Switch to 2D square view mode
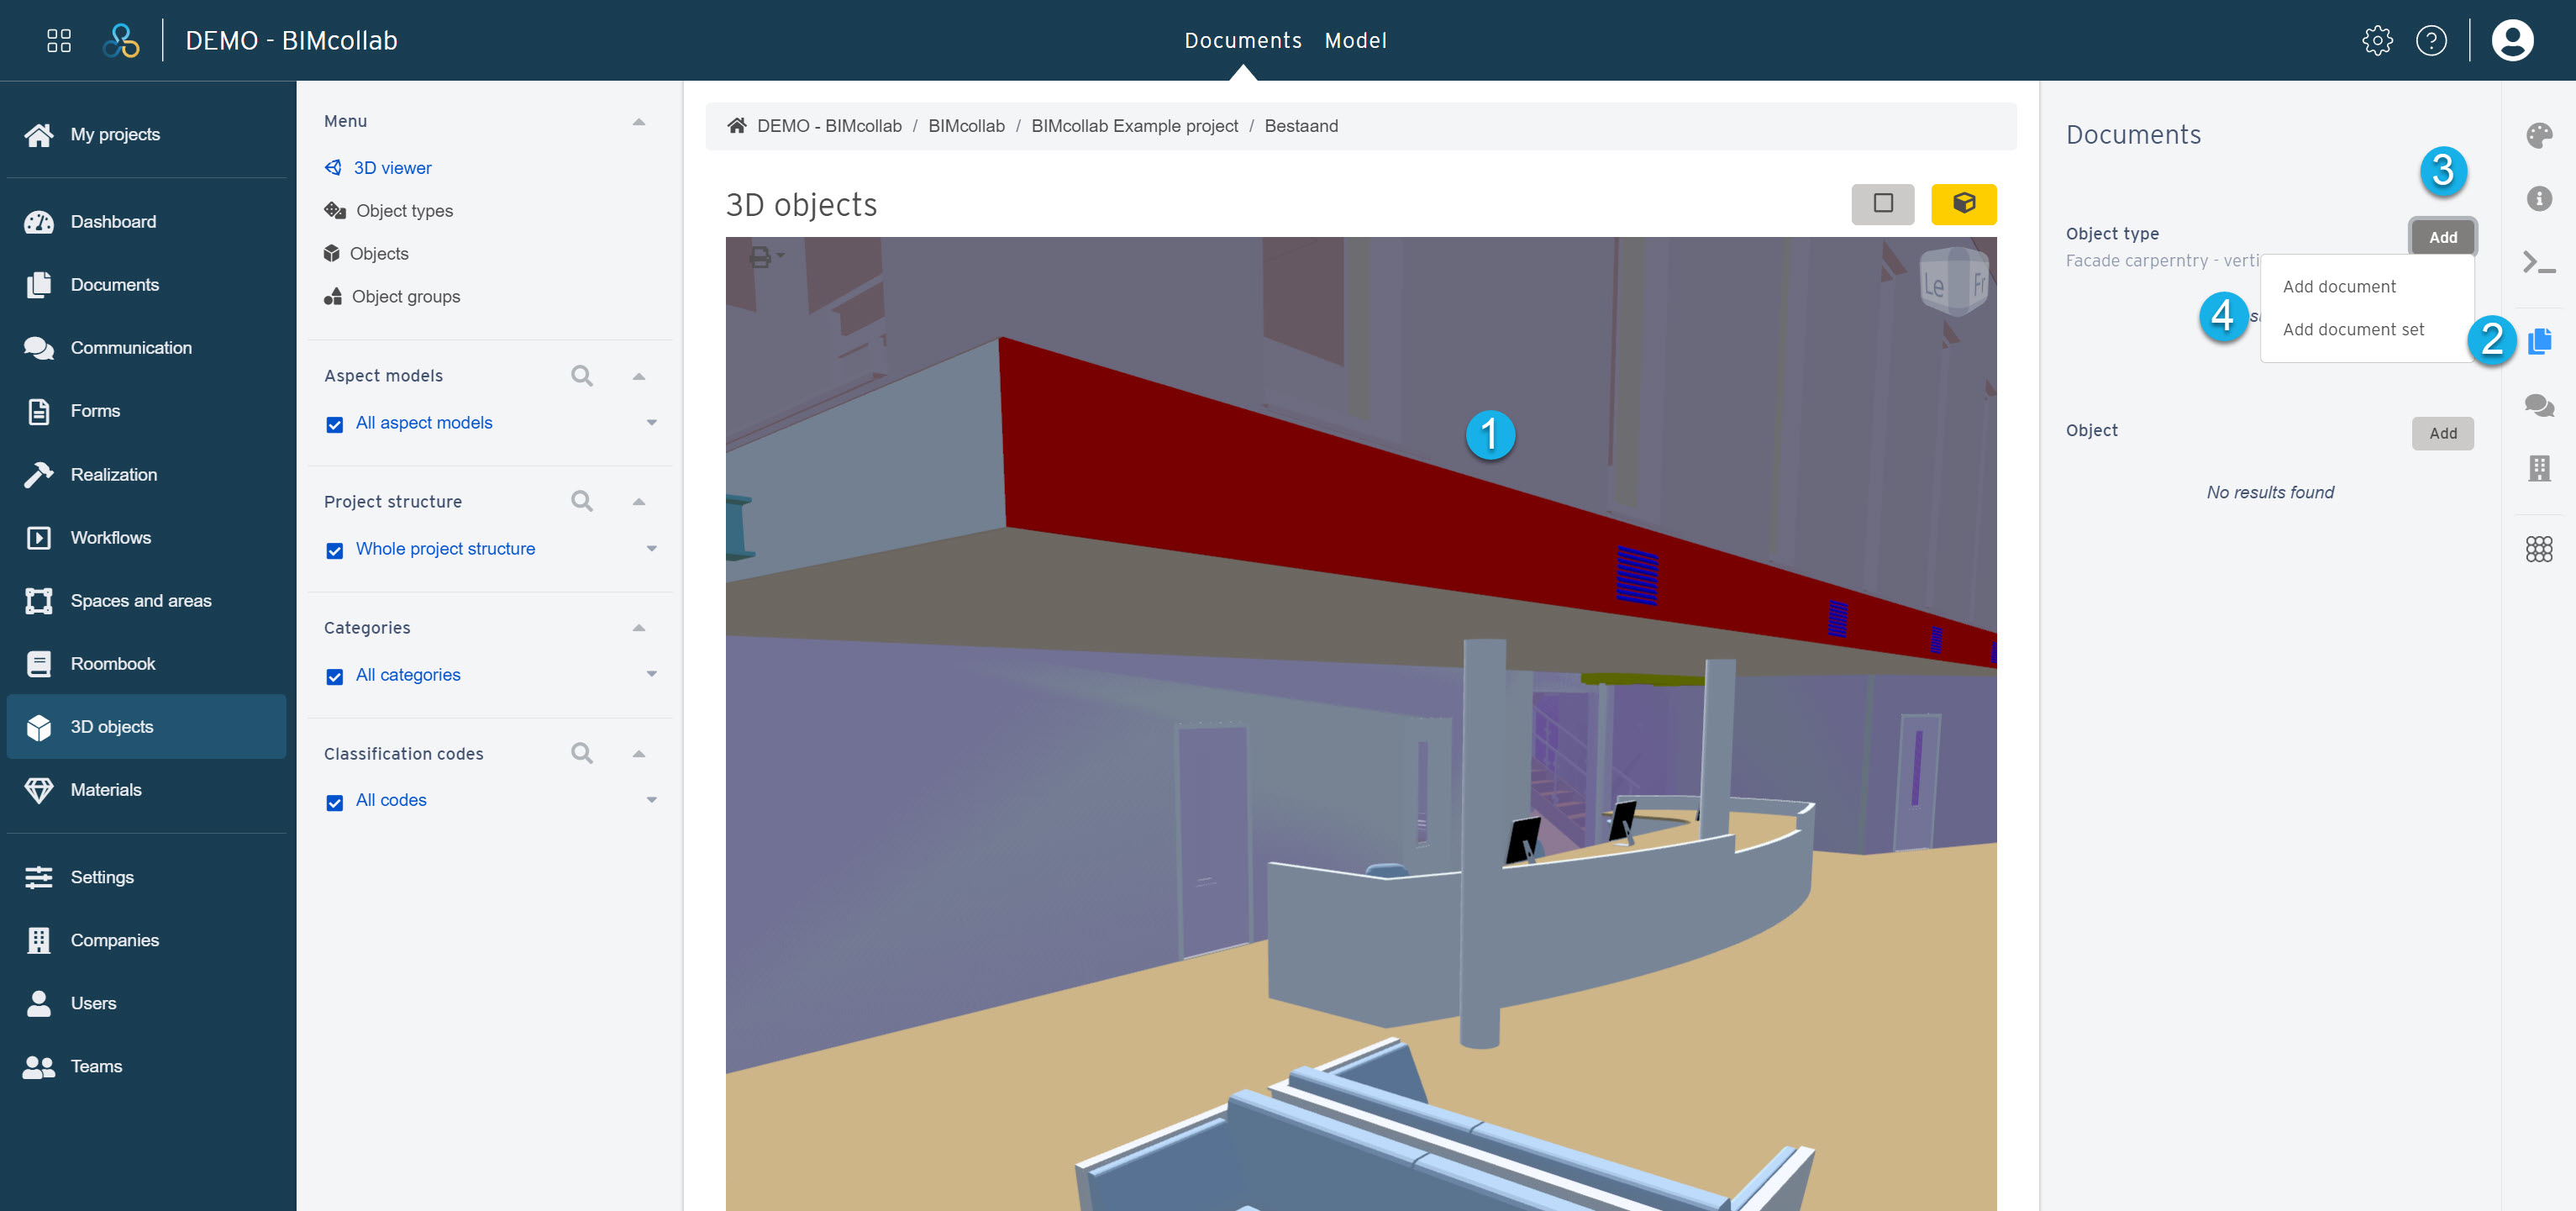The width and height of the screenshot is (2576, 1211). (1882, 204)
